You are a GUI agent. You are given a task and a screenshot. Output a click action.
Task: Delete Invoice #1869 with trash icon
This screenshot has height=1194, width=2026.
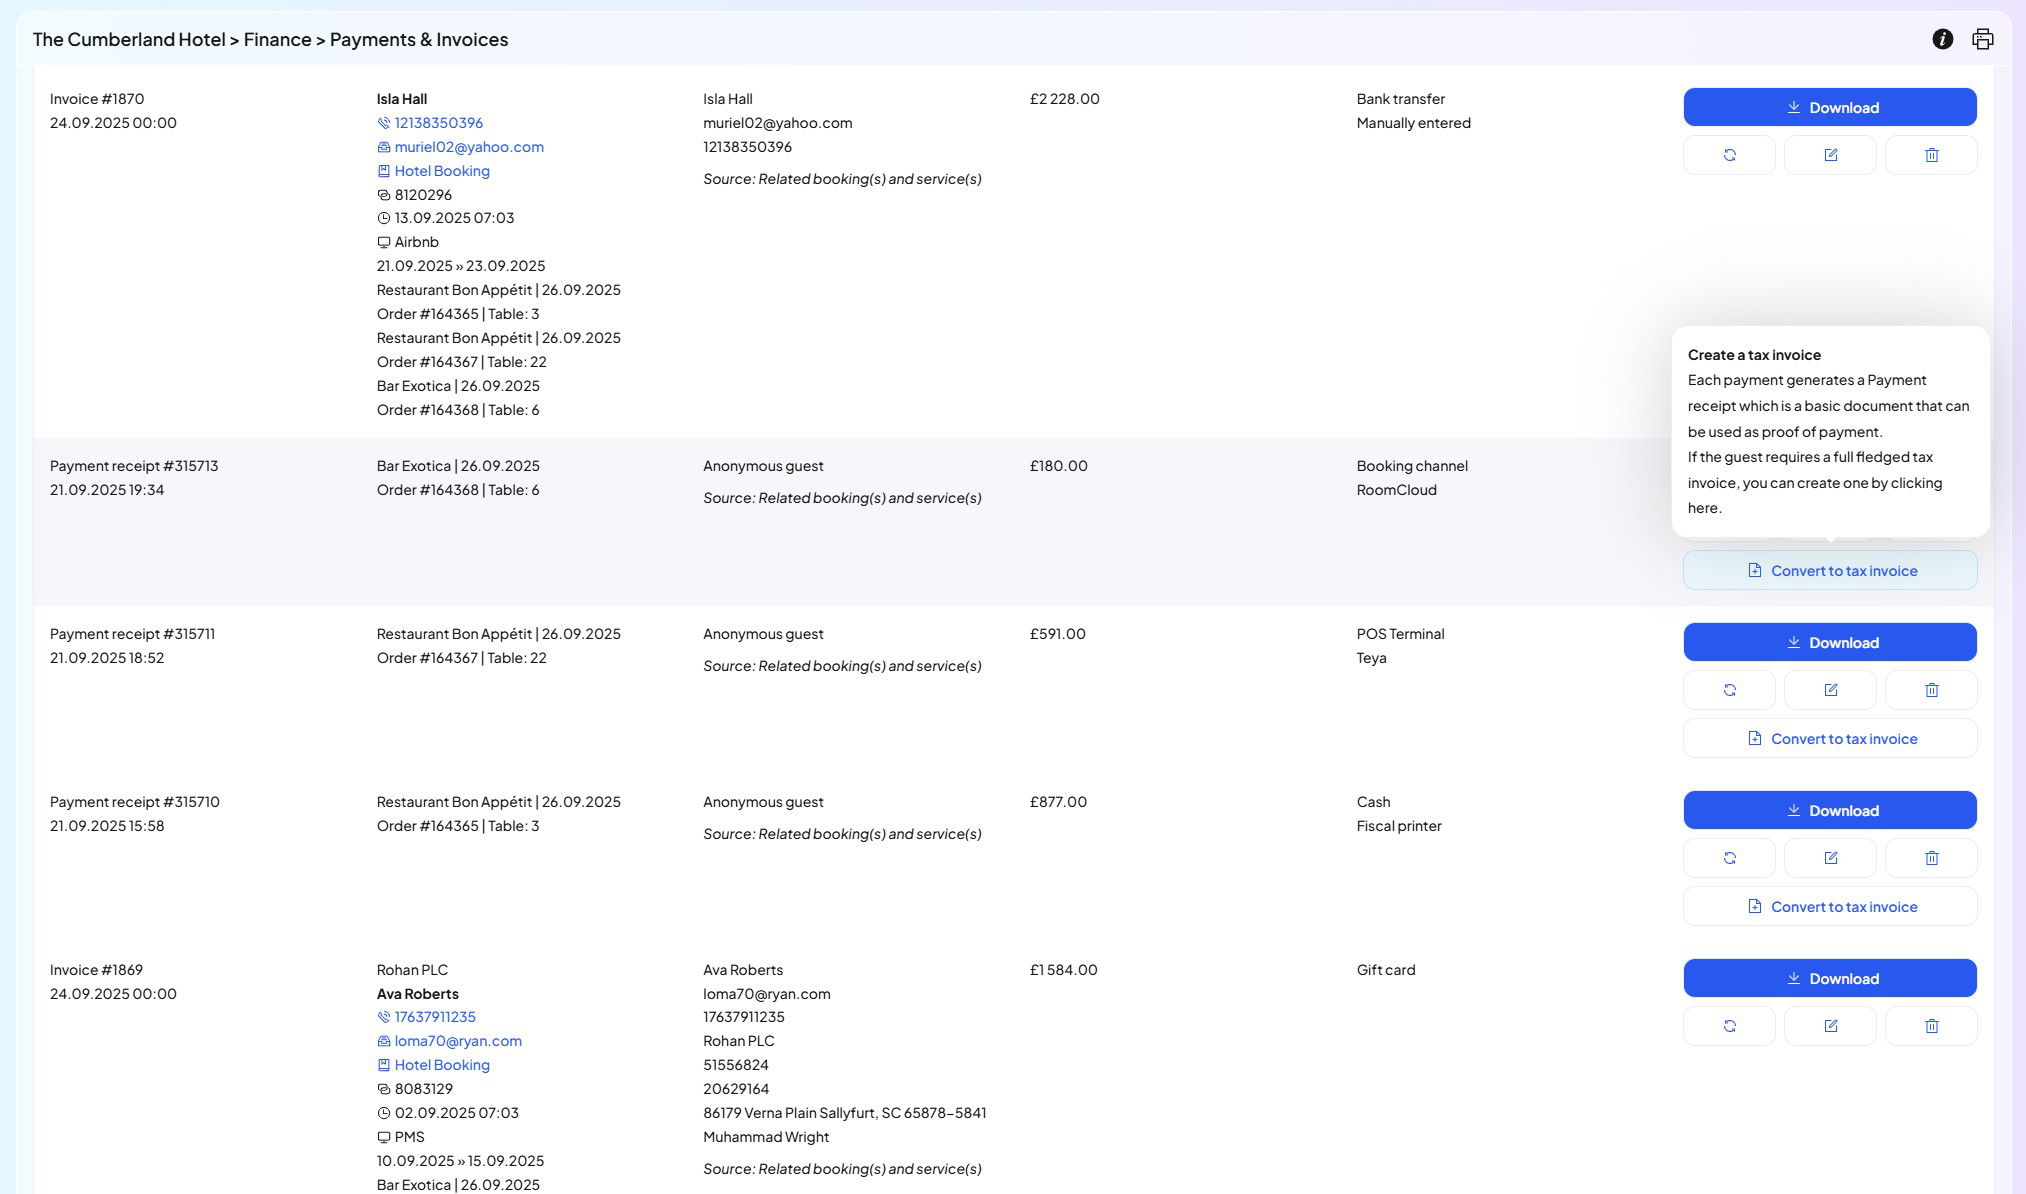pos(1931,1026)
